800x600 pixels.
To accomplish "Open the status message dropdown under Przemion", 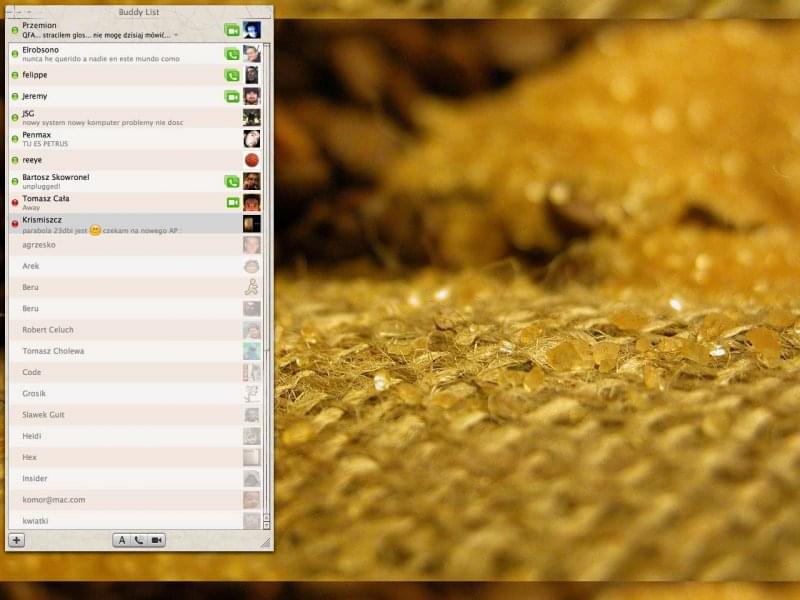I will point(176,35).
